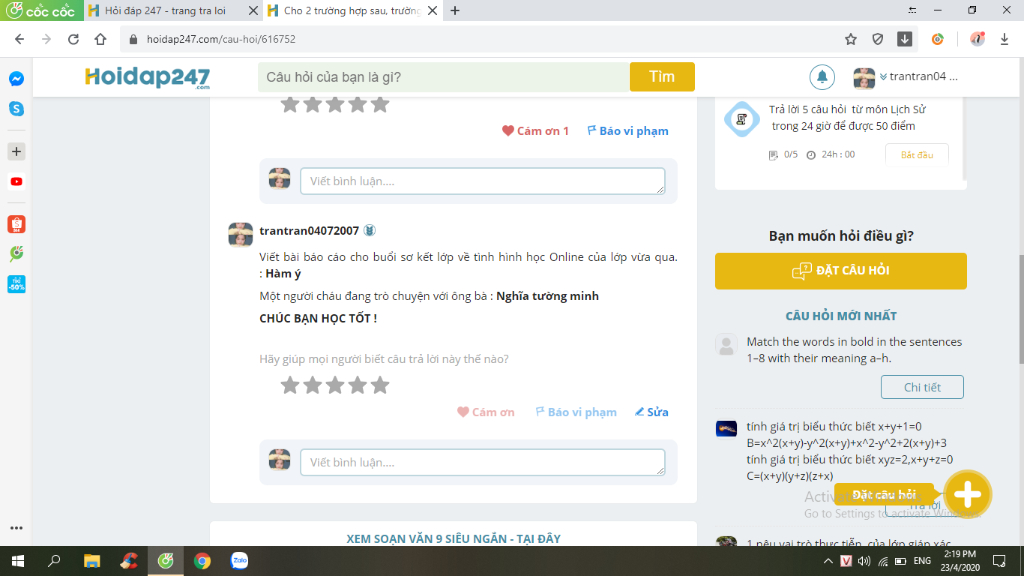Open Chrome from taskbar

pos(202,561)
